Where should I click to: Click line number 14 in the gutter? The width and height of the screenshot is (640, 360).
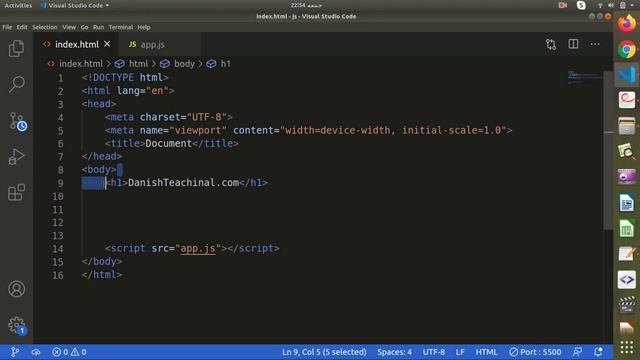coord(58,249)
